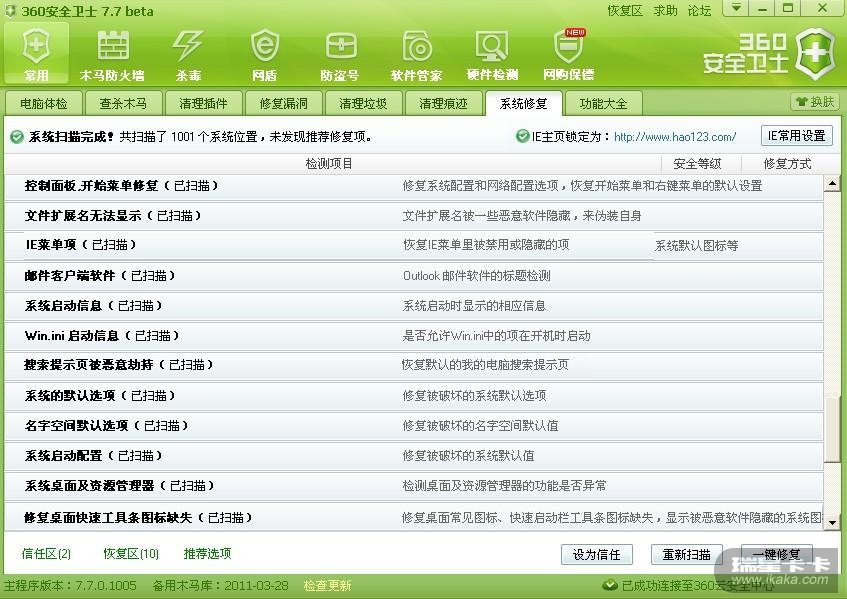The image size is (847, 599).
Task: Select the 控制面板.开始菜单修复 row
Action: click(414, 186)
